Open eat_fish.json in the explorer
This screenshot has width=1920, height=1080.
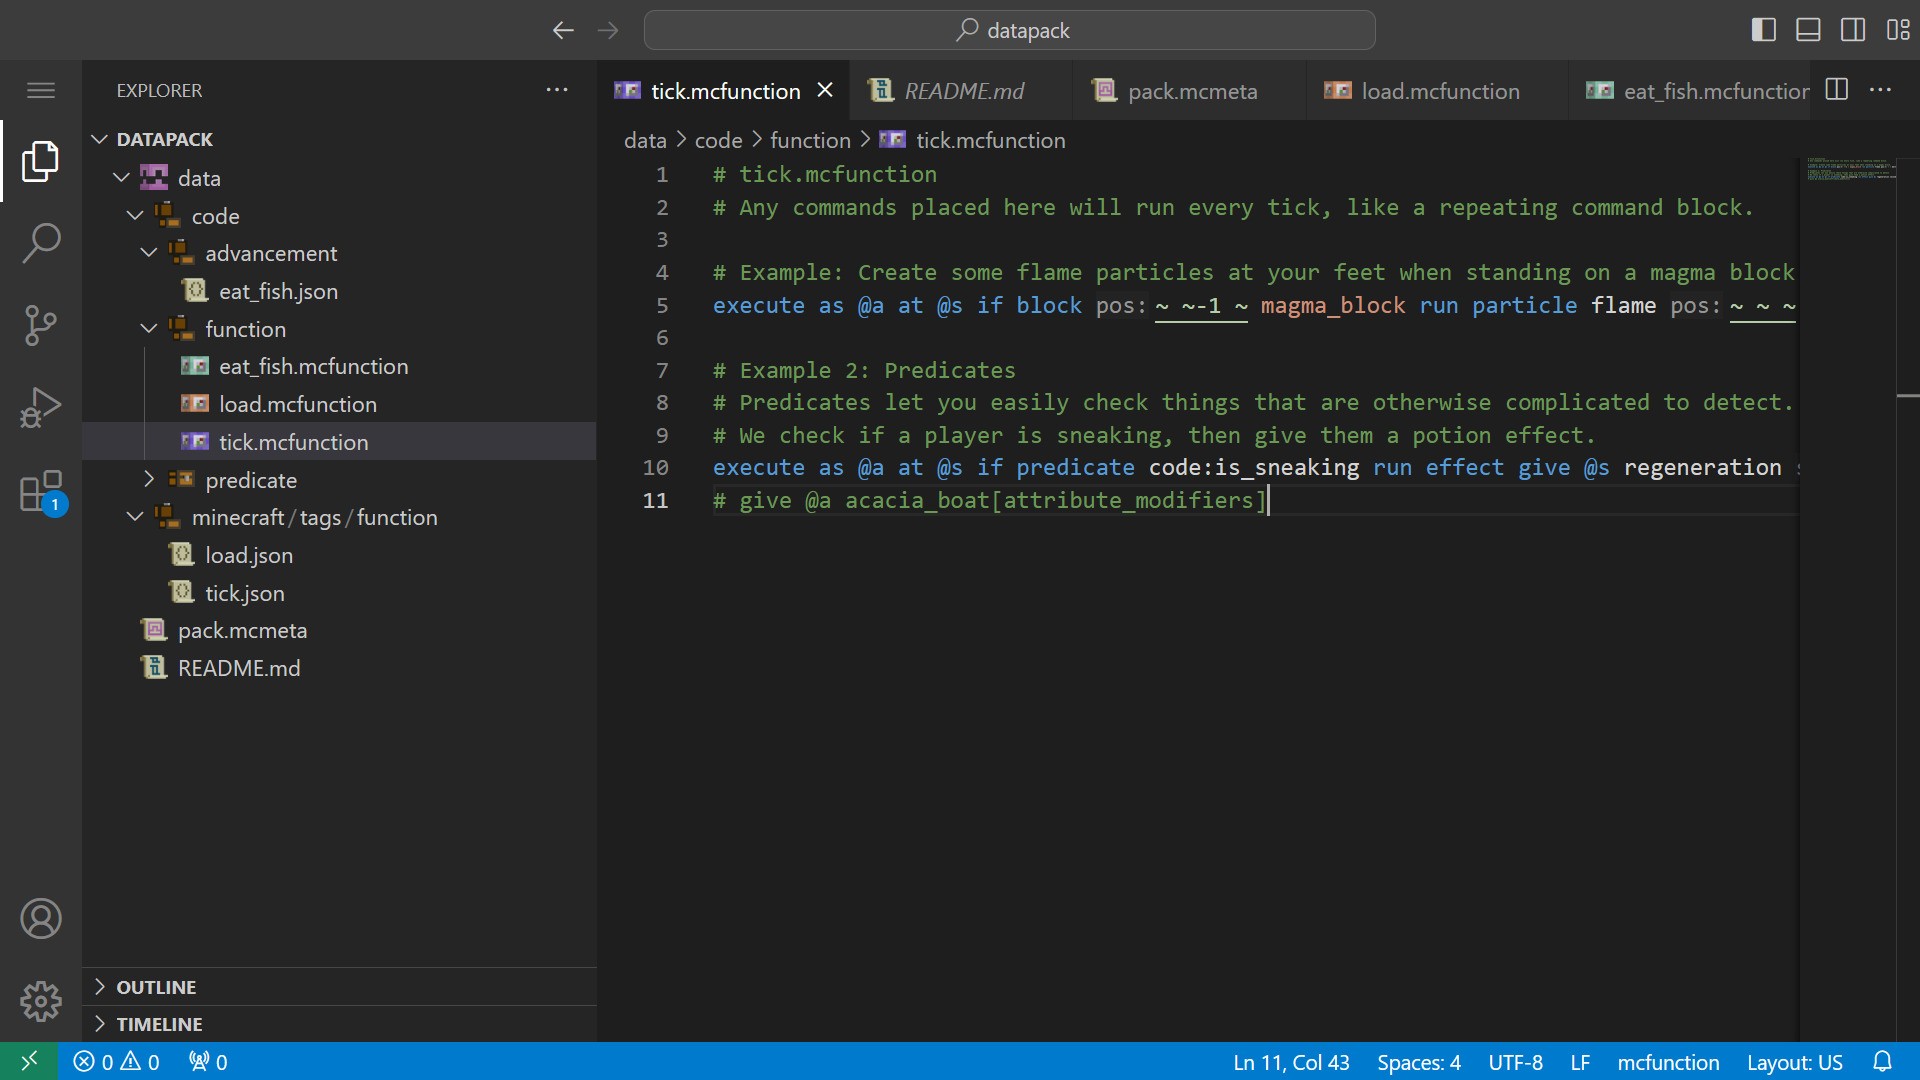tap(339, 291)
